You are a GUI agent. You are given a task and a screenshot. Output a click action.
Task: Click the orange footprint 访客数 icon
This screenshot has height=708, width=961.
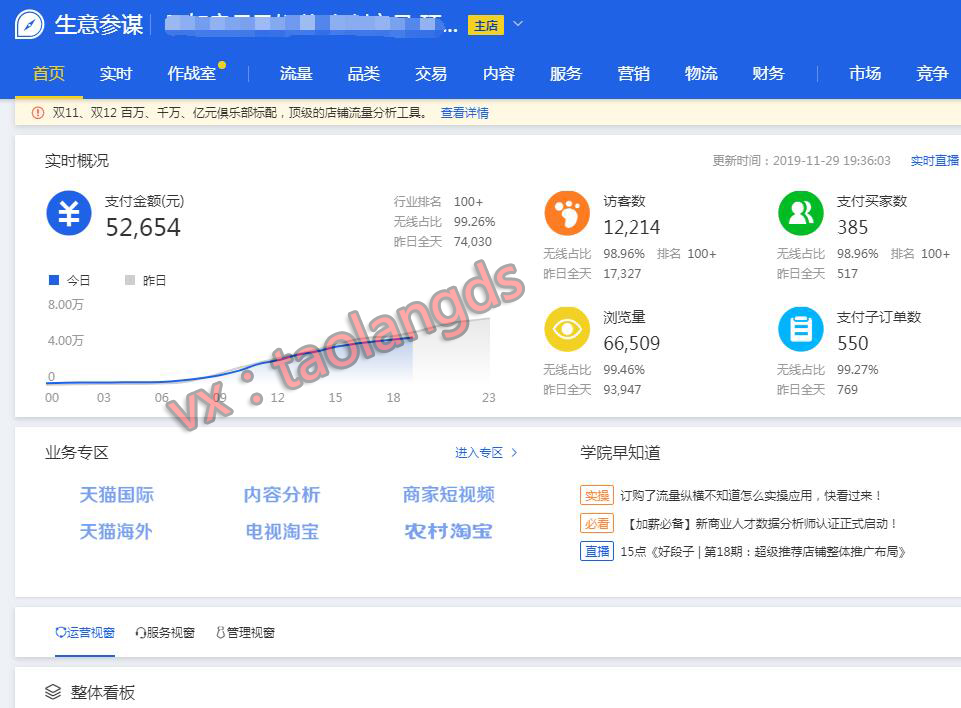pyautogui.click(x=567, y=213)
